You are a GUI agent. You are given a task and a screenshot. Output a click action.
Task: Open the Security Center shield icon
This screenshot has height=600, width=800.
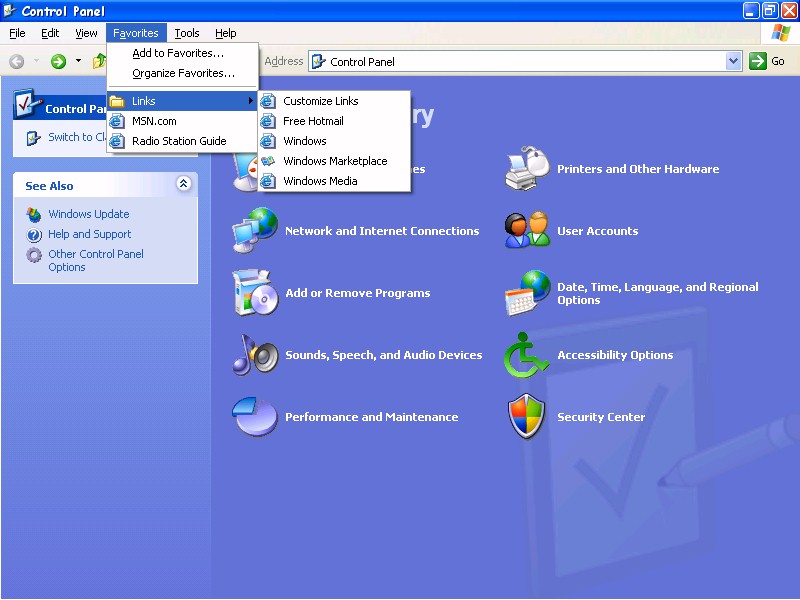[527, 417]
